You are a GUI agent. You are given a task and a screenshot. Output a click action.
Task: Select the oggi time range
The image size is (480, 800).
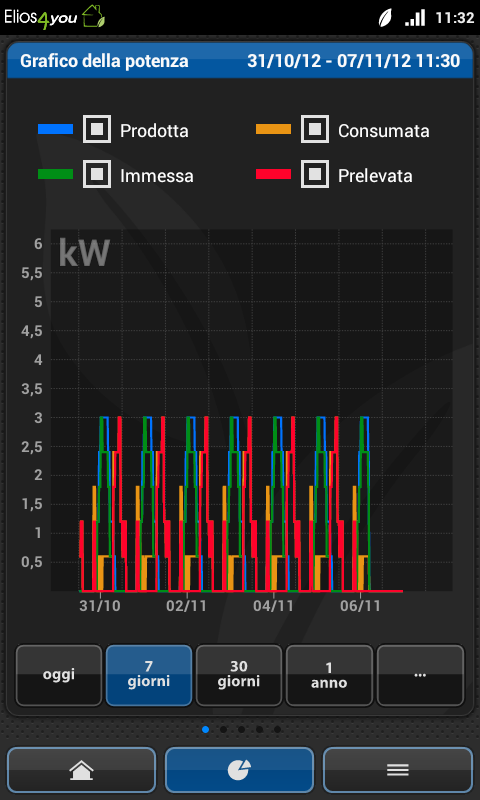click(59, 675)
